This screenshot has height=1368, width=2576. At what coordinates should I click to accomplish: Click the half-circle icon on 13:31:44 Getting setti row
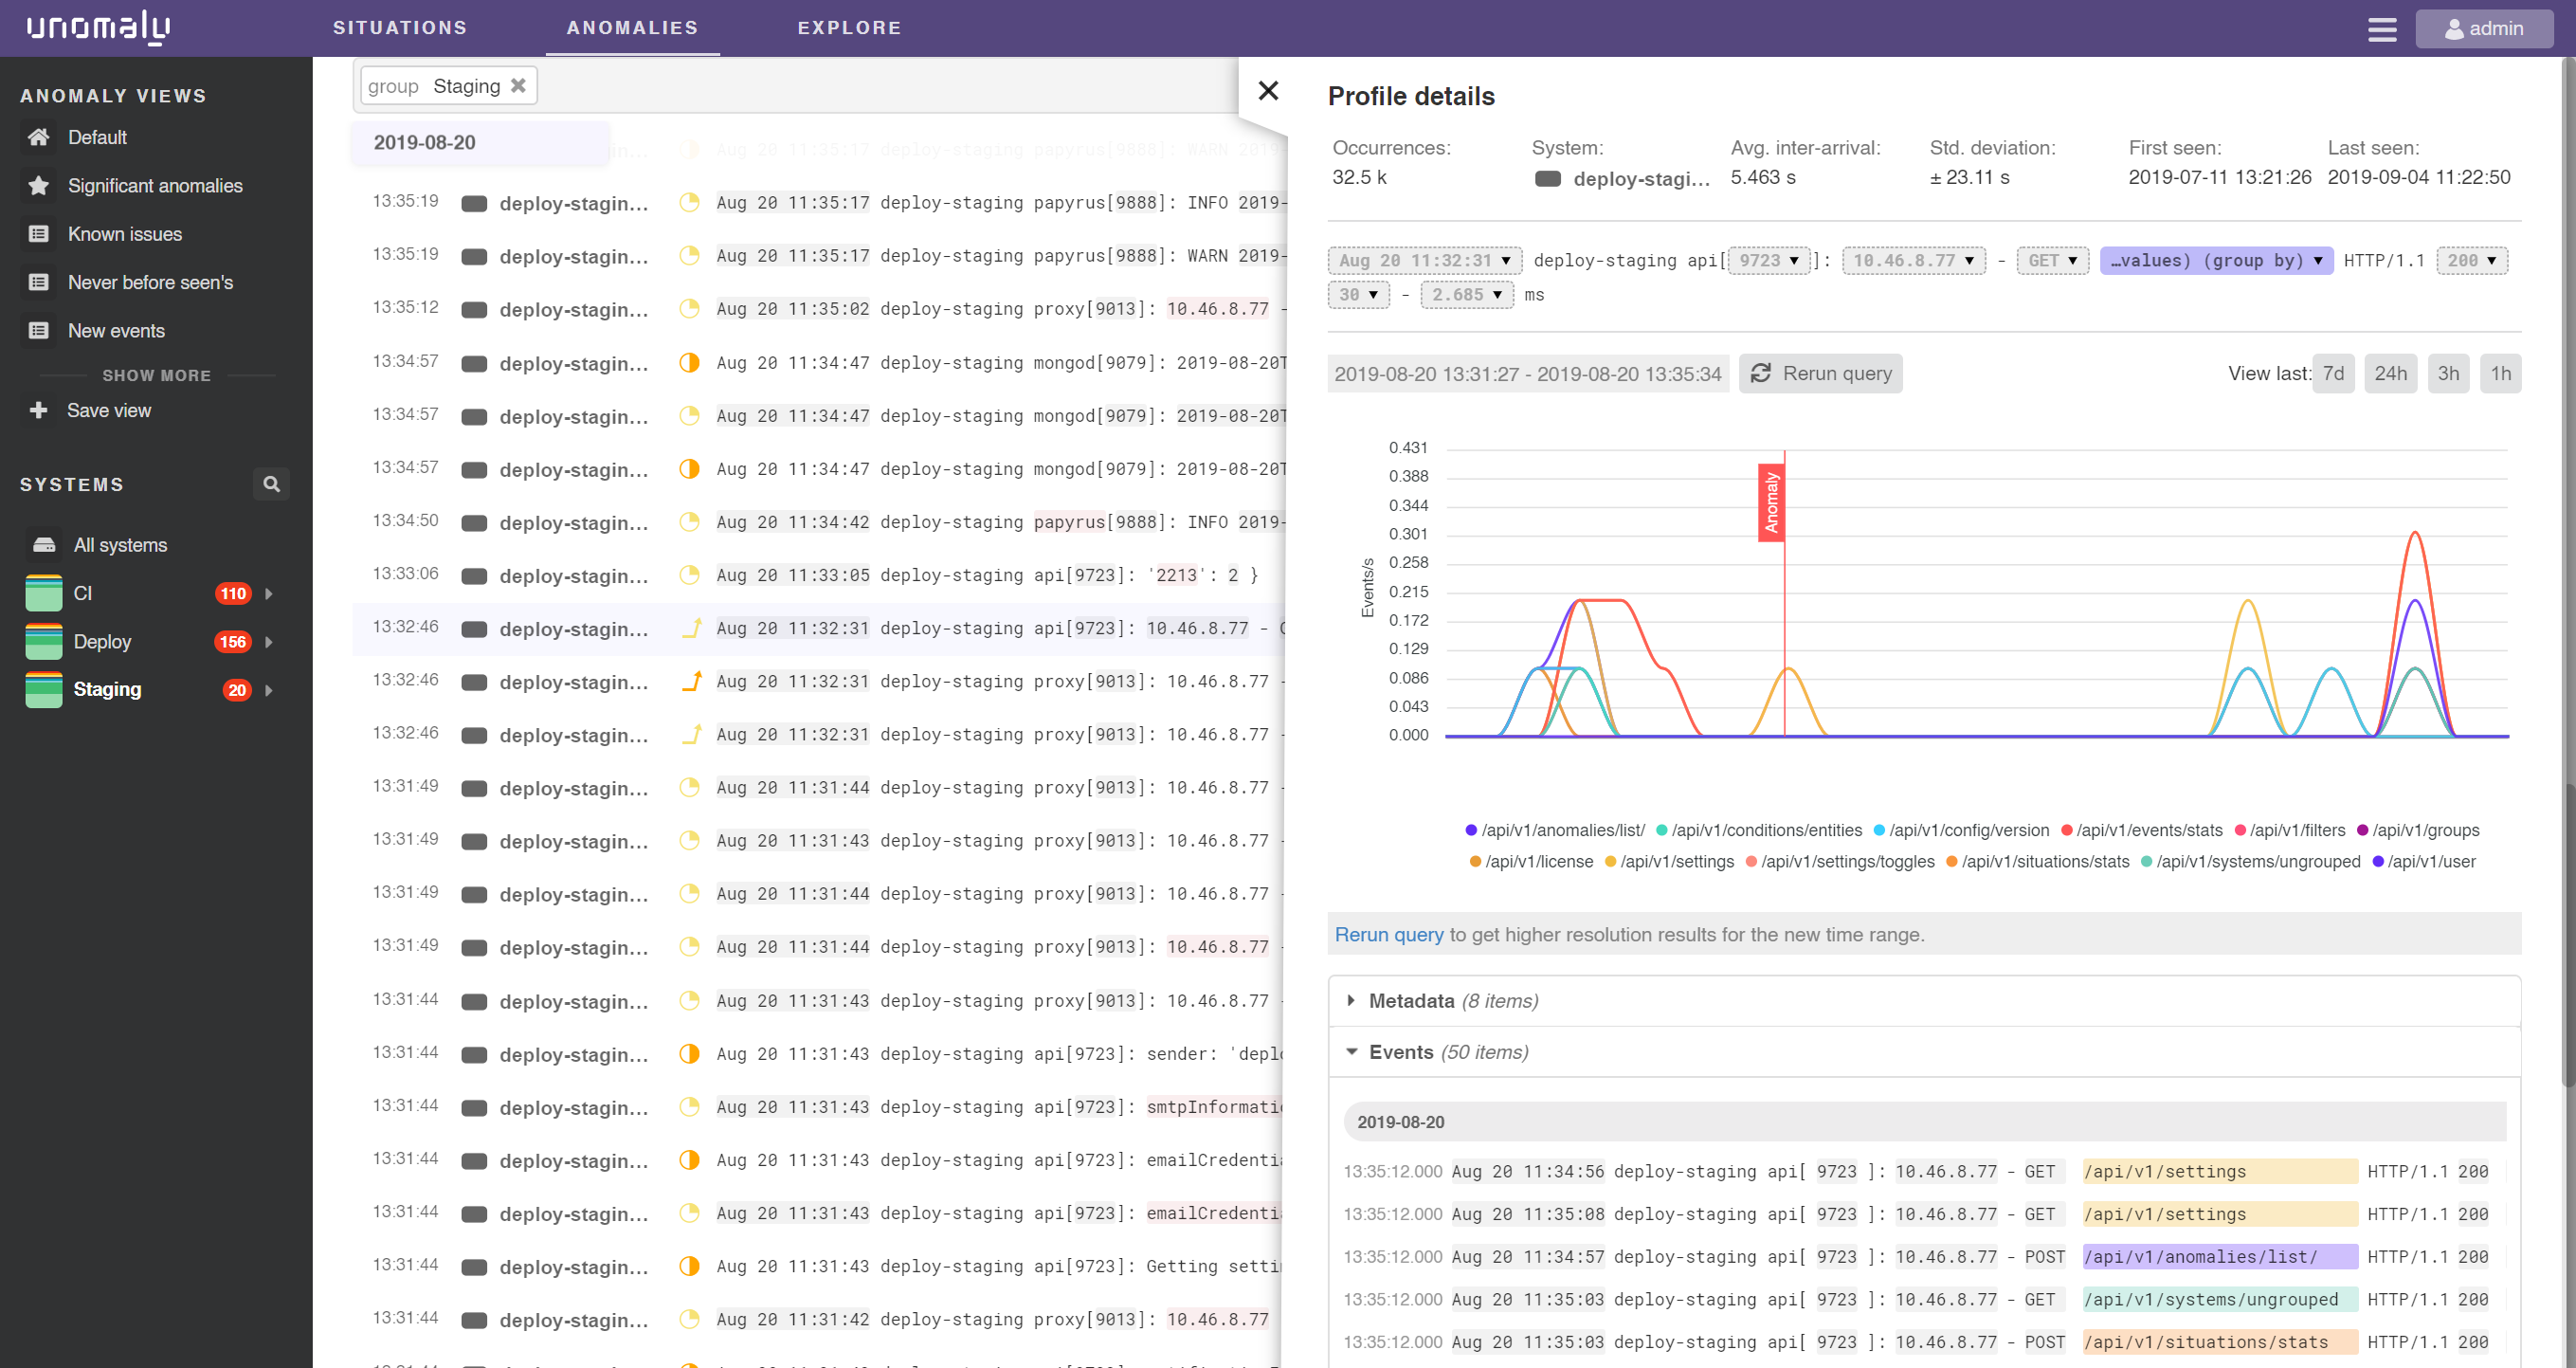(689, 1266)
